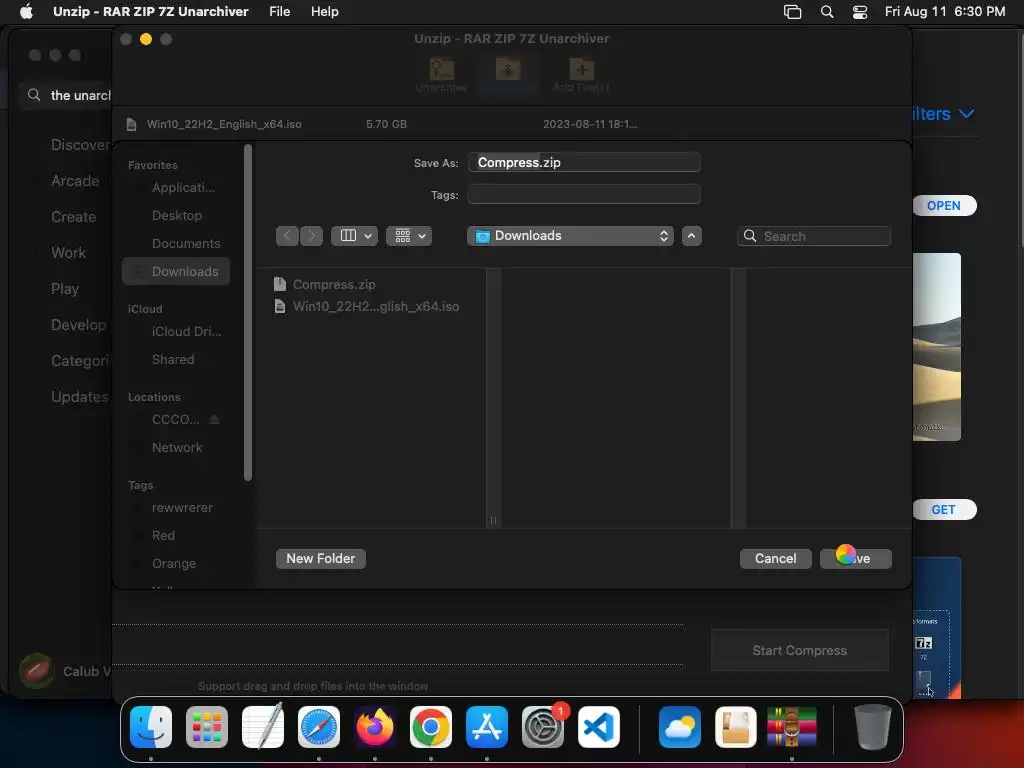Open the Trash in the Dock
Image resolution: width=1024 pixels, height=768 pixels.
click(x=872, y=727)
